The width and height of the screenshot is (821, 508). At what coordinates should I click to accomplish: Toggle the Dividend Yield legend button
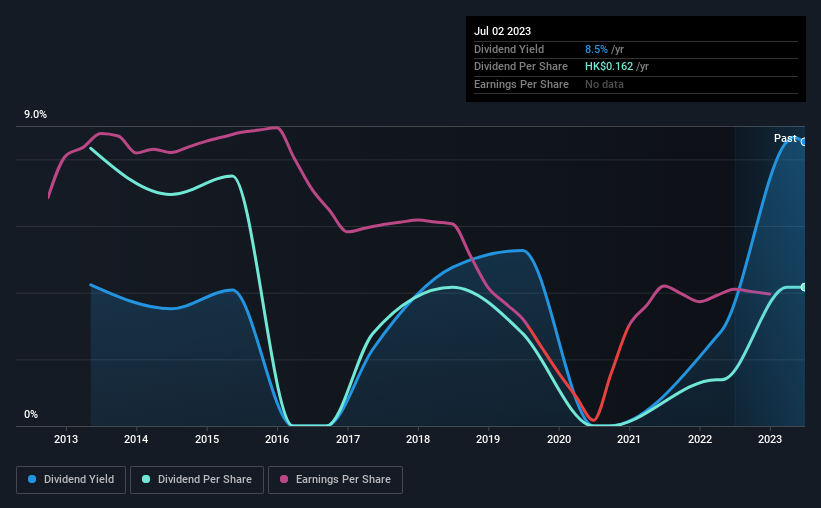tap(71, 480)
